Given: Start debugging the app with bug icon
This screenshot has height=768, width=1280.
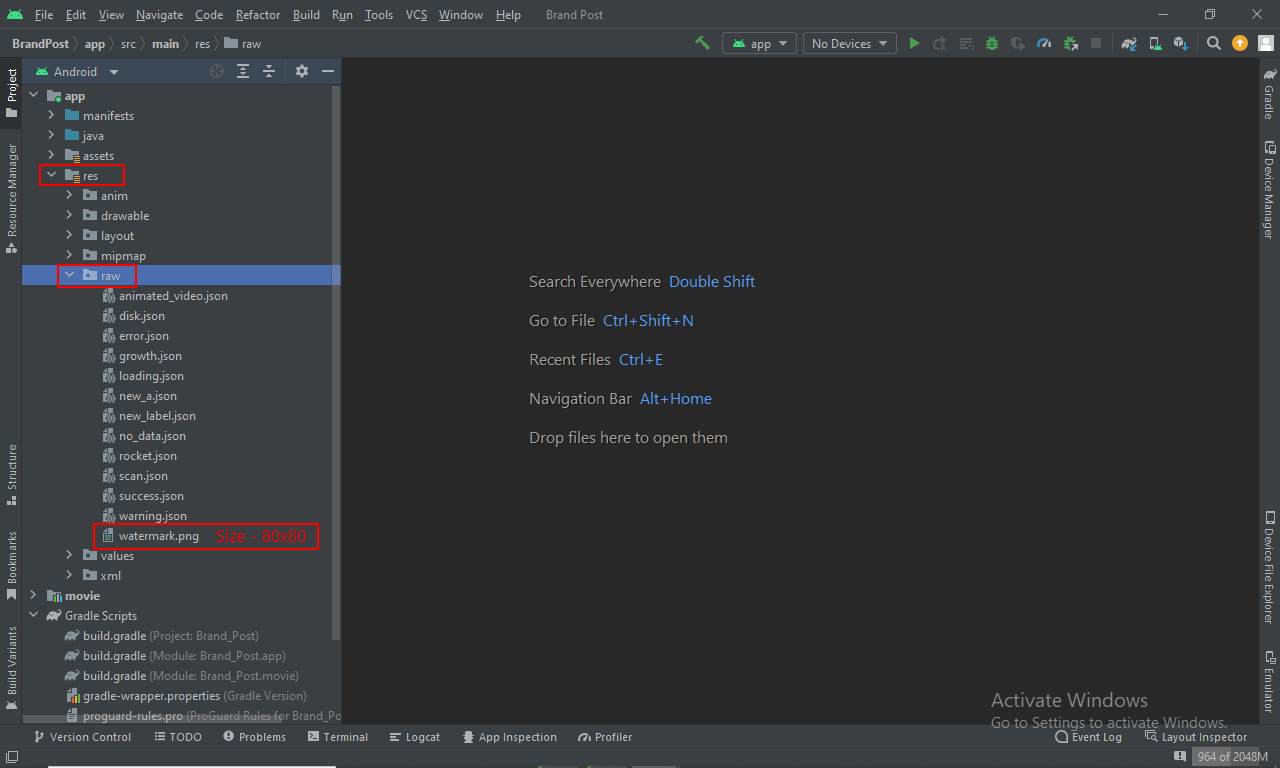Looking at the screenshot, I should pos(991,43).
